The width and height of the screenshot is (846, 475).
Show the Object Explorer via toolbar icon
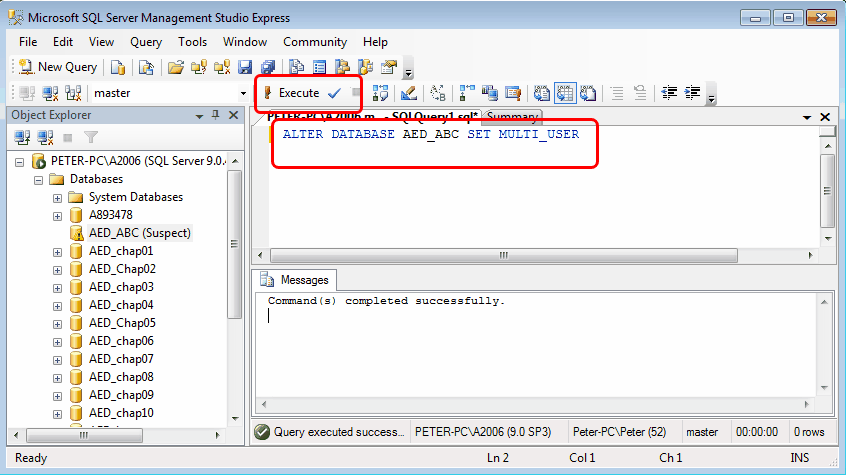tap(342, 67)
